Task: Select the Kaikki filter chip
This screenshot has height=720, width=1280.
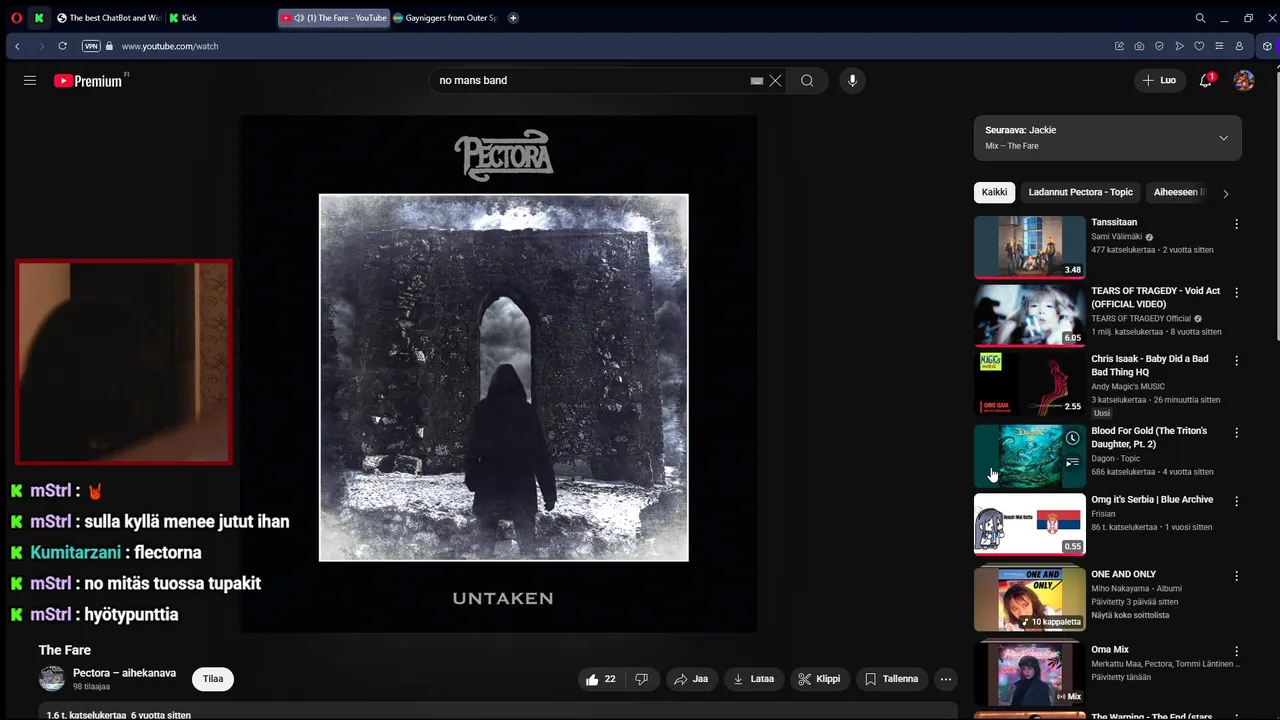Action: click(994, 192)
